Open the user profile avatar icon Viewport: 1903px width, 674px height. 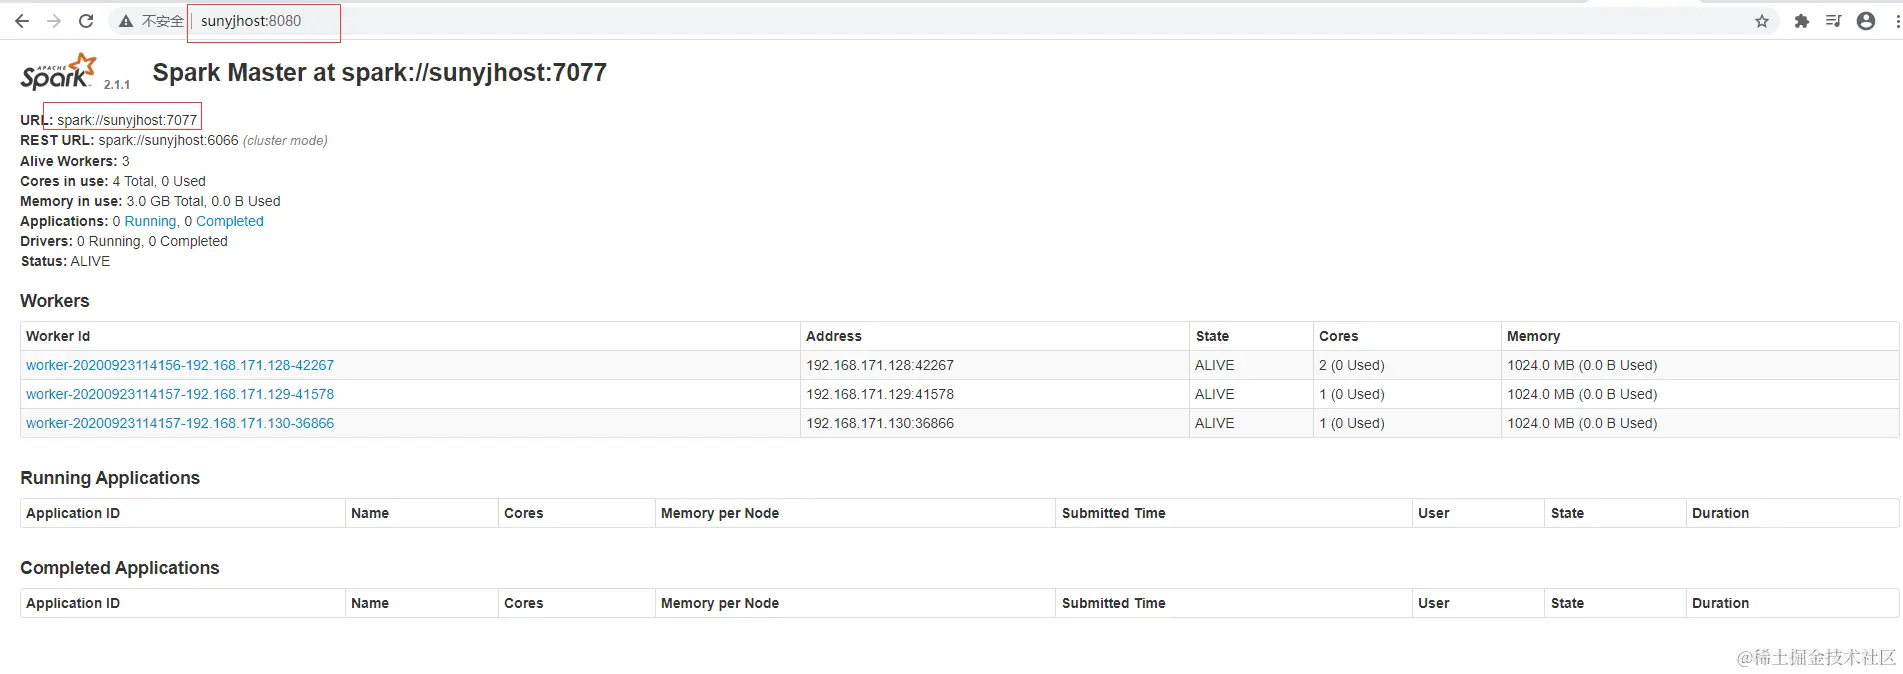(1866, 21)
